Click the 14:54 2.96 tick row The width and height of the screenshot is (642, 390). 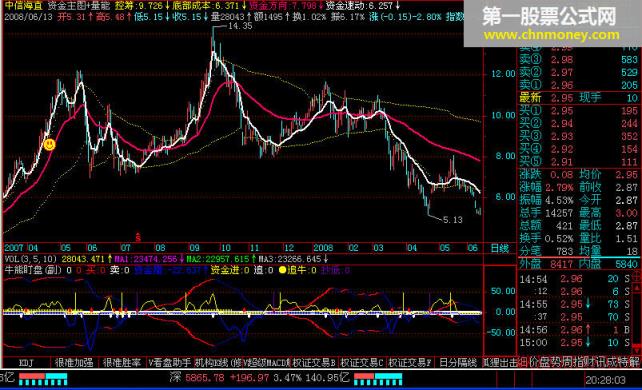point(575,279)
